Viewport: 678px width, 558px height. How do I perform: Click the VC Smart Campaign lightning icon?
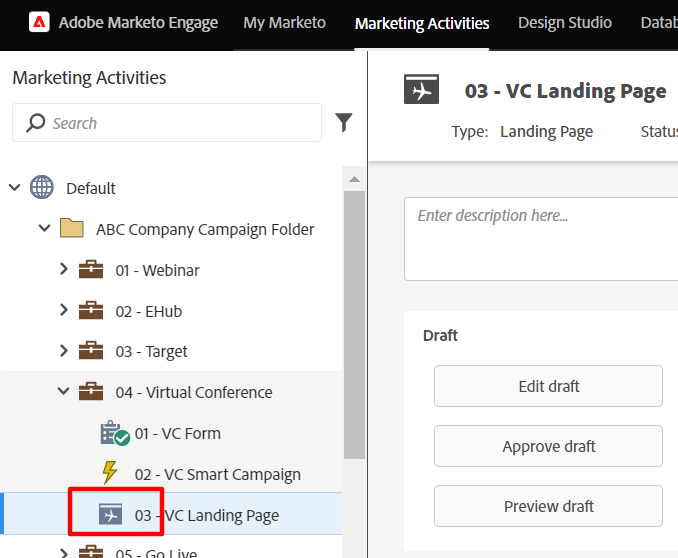(x=110, y=473)
